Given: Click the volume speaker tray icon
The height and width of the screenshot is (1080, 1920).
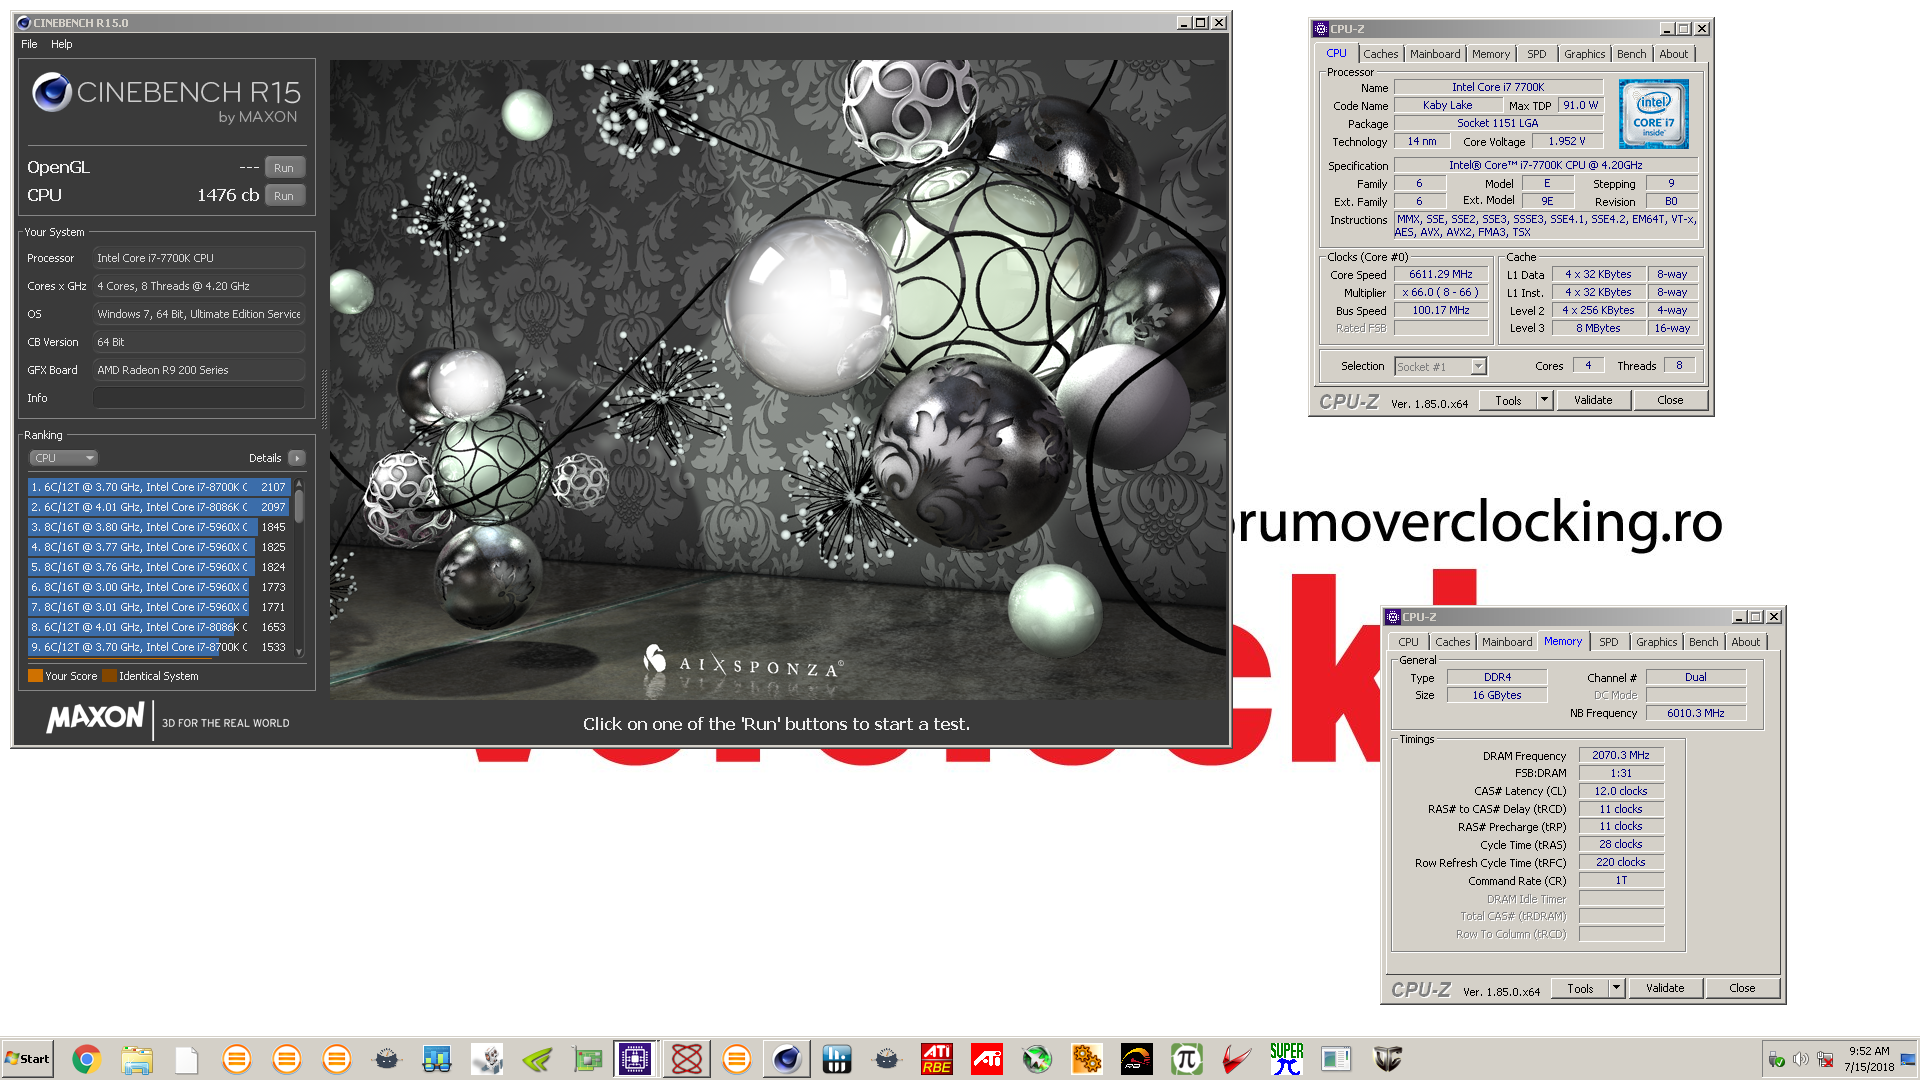Looking at the screenshot, I should (x=1801, y=1059).
